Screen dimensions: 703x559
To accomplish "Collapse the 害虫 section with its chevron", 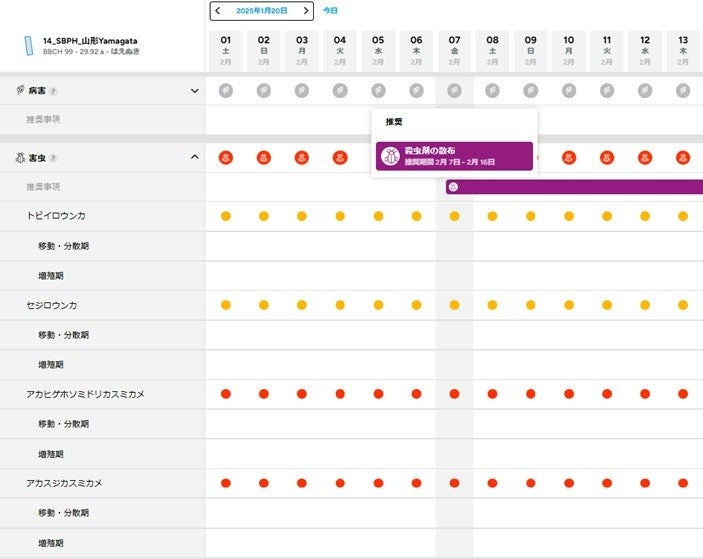I will coord(195,158).
